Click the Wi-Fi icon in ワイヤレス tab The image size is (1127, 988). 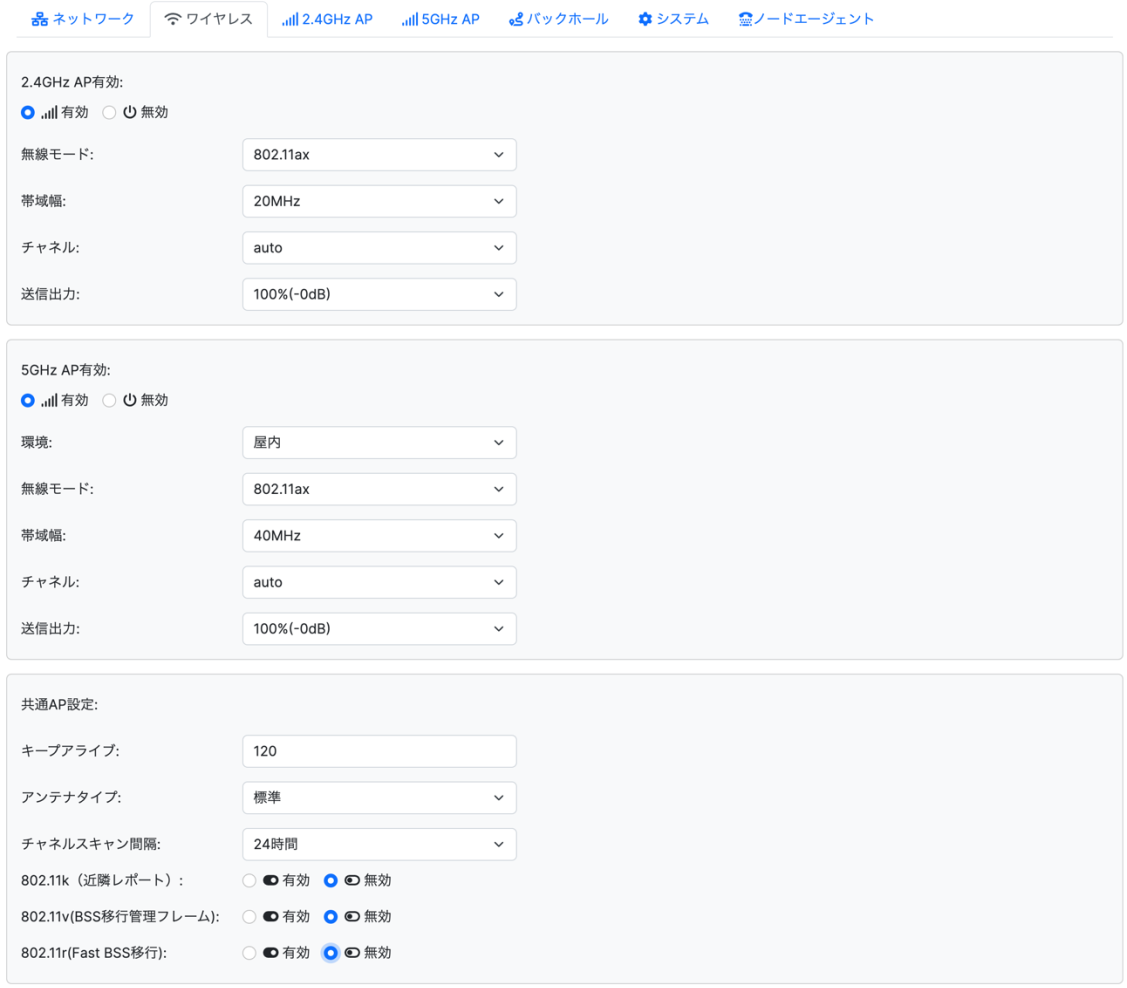[172, 19]
